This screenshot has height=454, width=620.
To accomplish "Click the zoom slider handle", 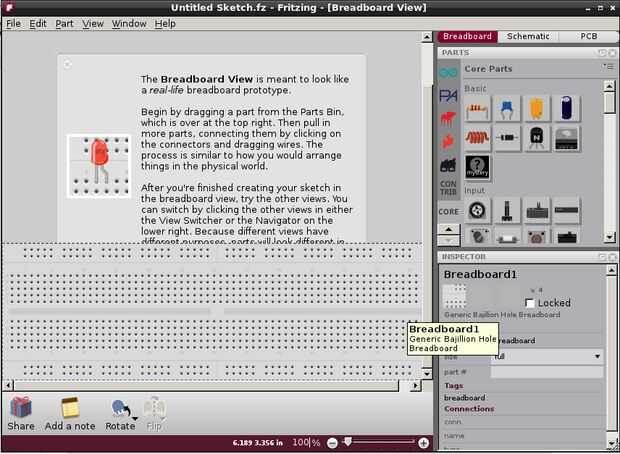I will click(348, 441).
